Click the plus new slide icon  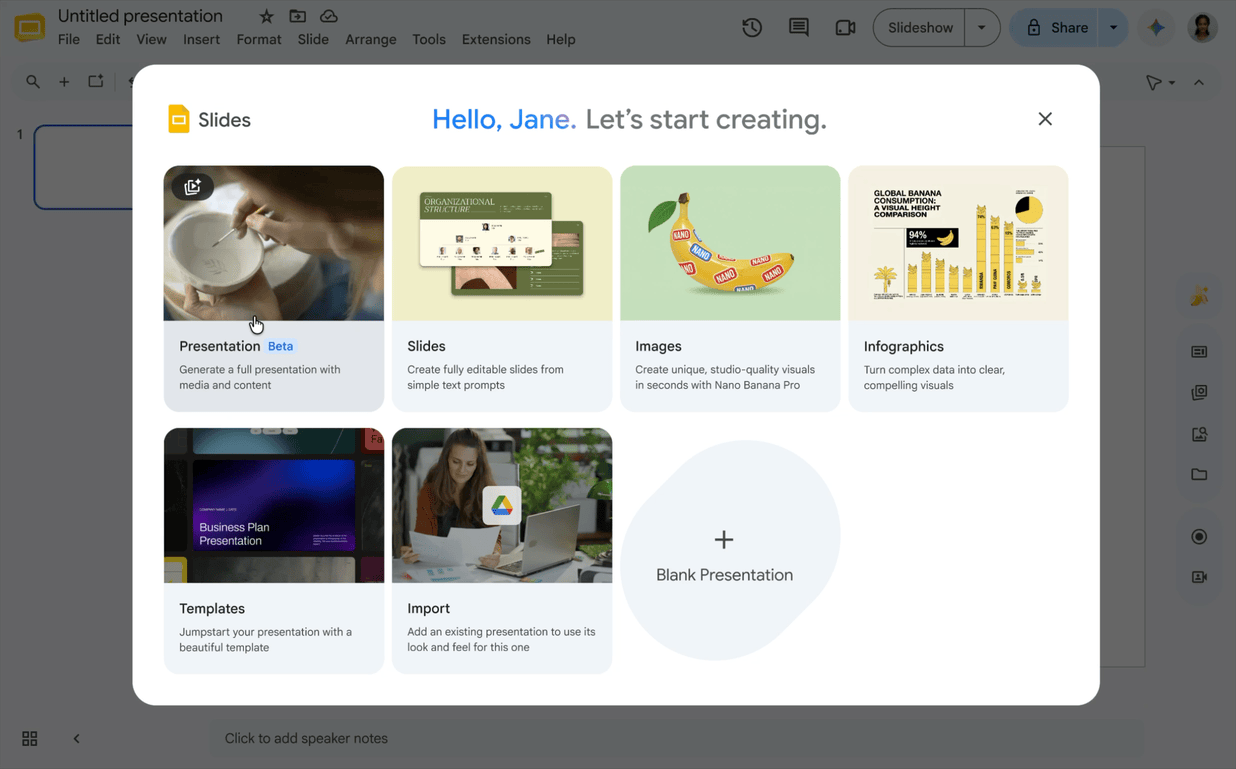coord(64,82)
